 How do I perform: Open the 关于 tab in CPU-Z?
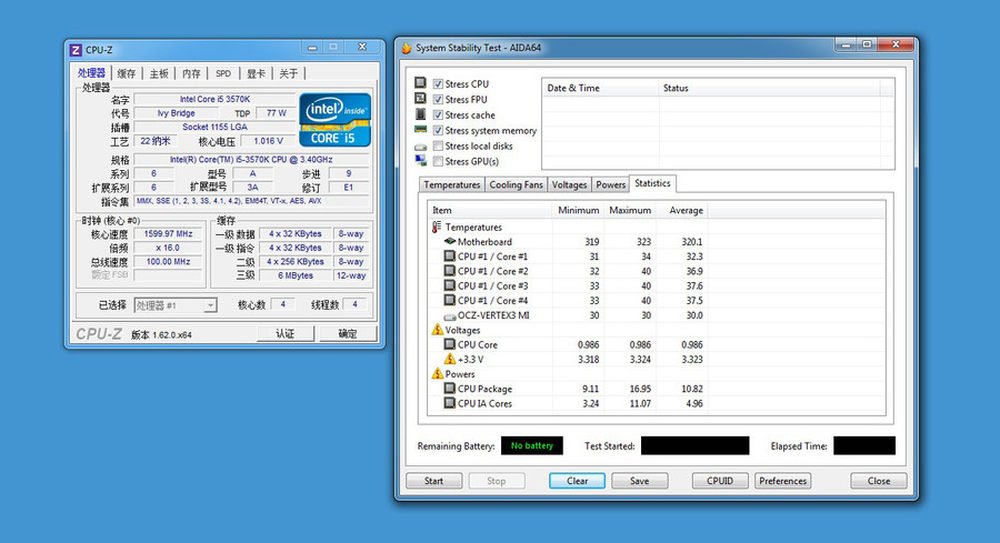click(288, 73)
